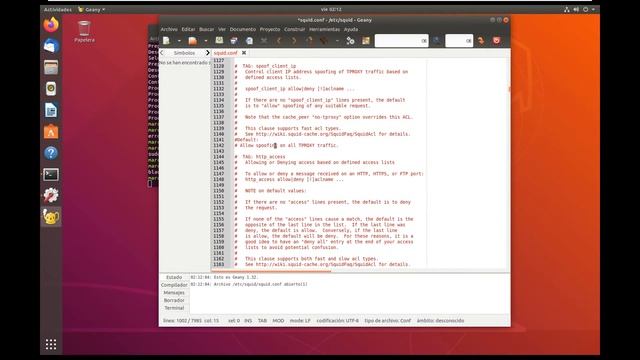Switch to the Borrador message tab
This screenshot has height=360, width=640.
pyautogui.click(x=174, y=300)
